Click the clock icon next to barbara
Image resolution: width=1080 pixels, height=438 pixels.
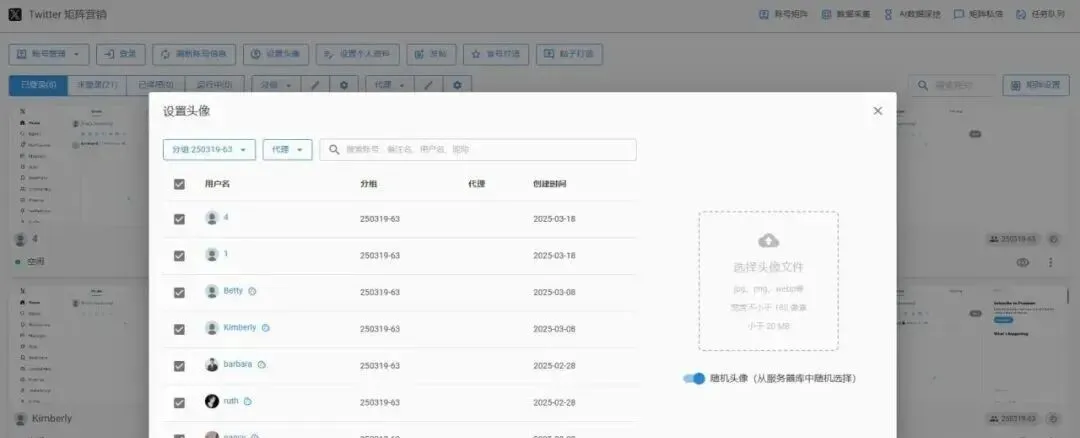tap(262, 364)
